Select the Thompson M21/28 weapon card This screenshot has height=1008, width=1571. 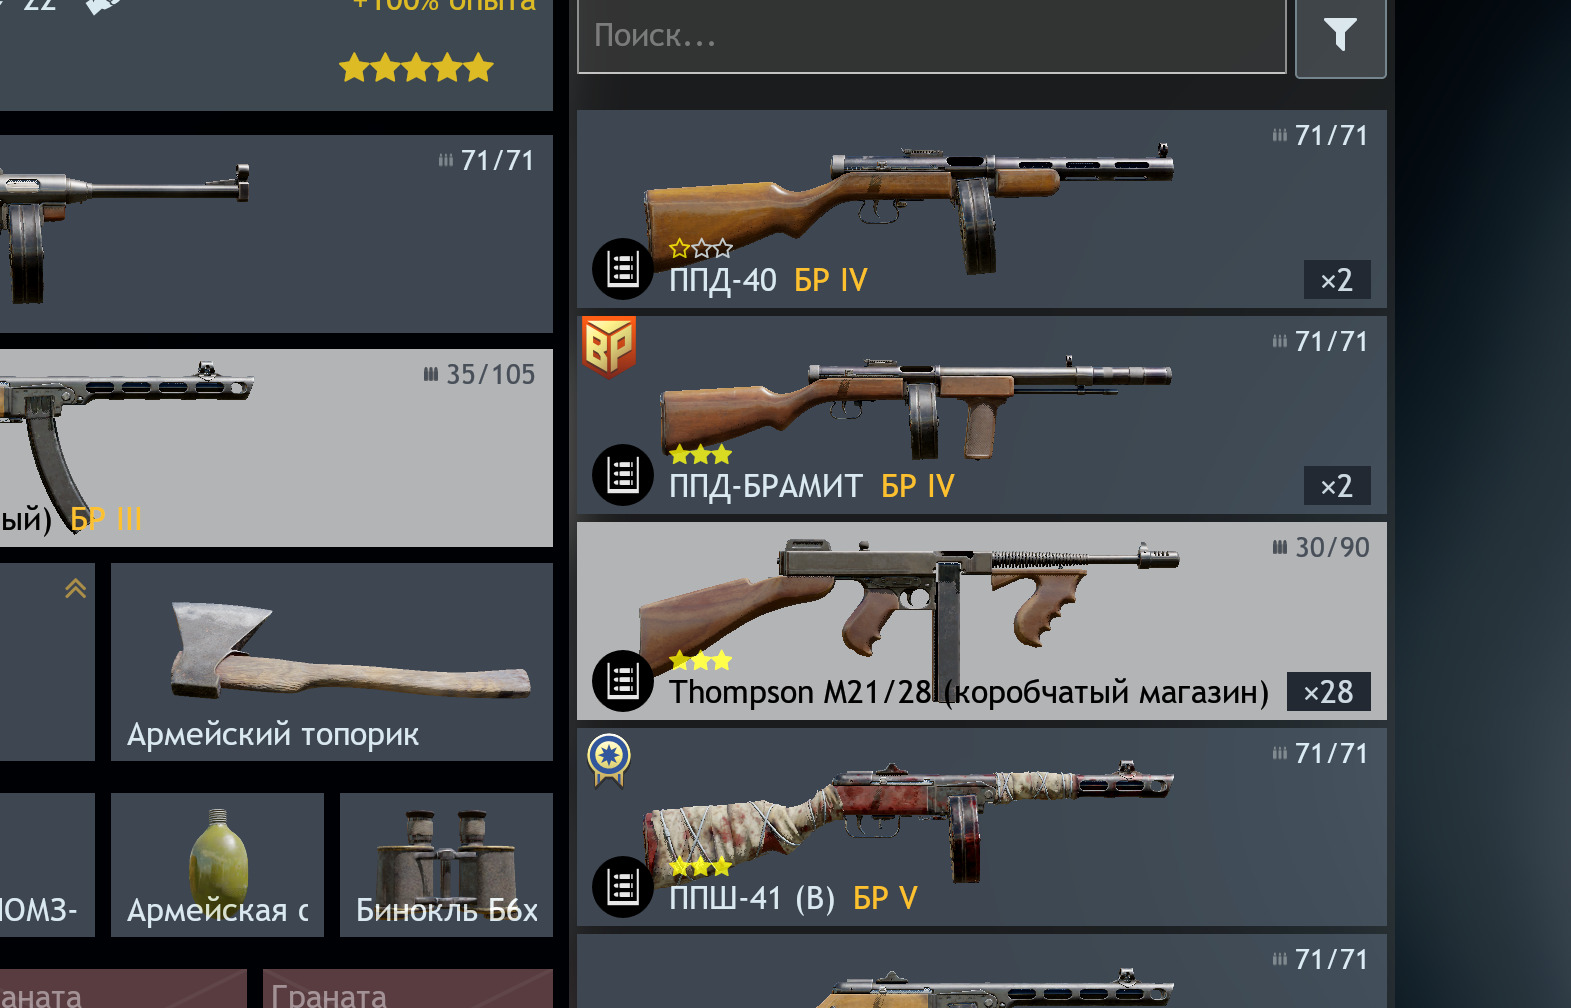tap(982, 621)
